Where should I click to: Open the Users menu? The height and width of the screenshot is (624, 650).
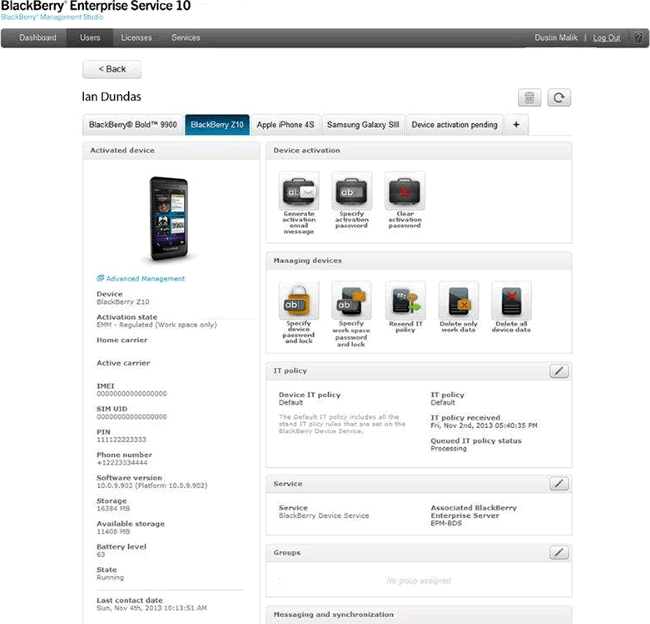click(90, 38)
